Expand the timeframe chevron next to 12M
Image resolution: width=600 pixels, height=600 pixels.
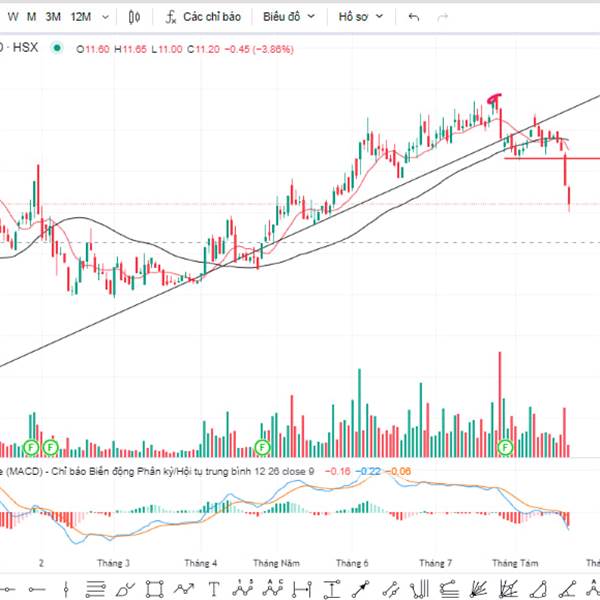(106, 17)
